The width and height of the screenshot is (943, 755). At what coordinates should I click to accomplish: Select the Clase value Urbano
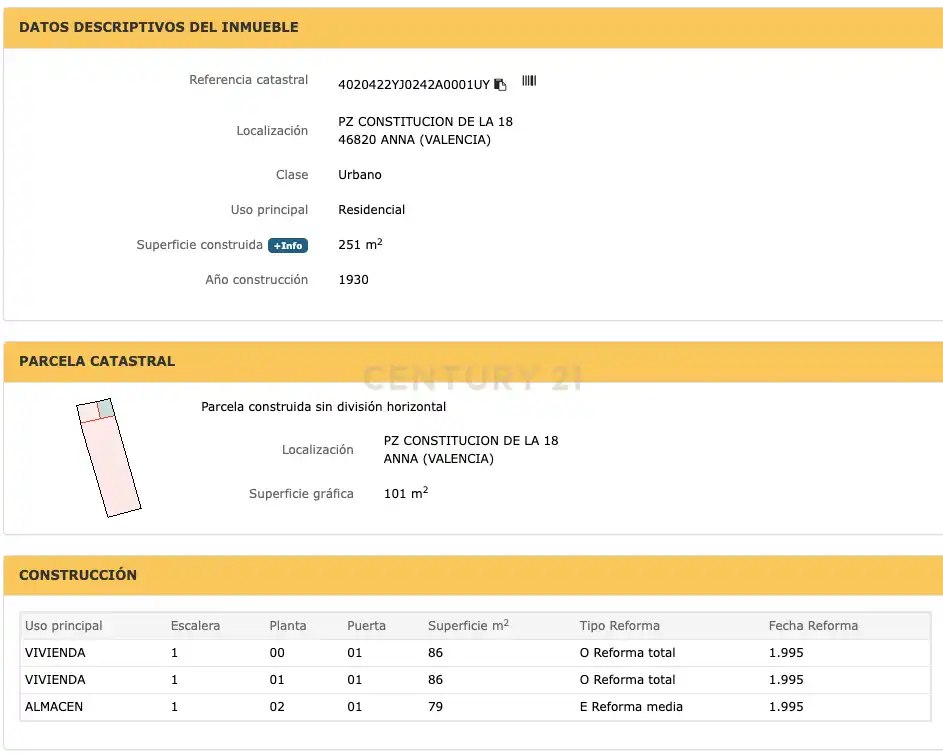(x=360, y=174)
